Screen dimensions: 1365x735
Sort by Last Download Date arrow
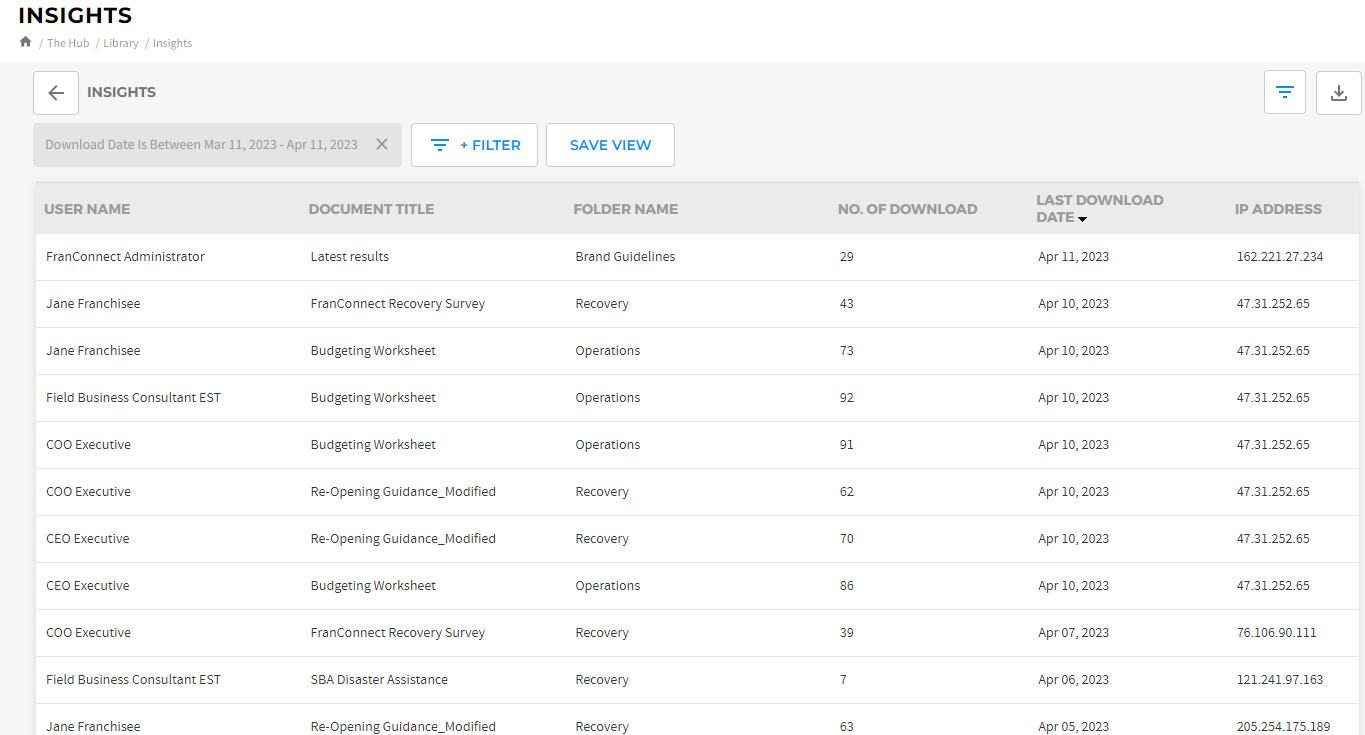1082,218
